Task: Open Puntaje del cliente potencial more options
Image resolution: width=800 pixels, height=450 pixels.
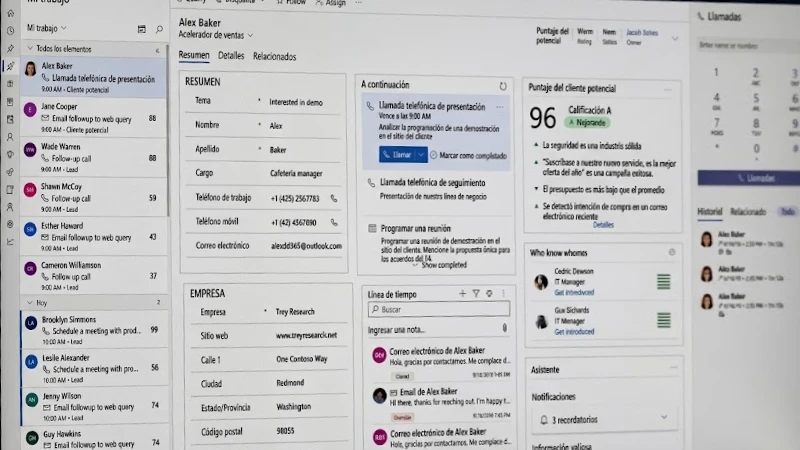Action: (667, 89)
